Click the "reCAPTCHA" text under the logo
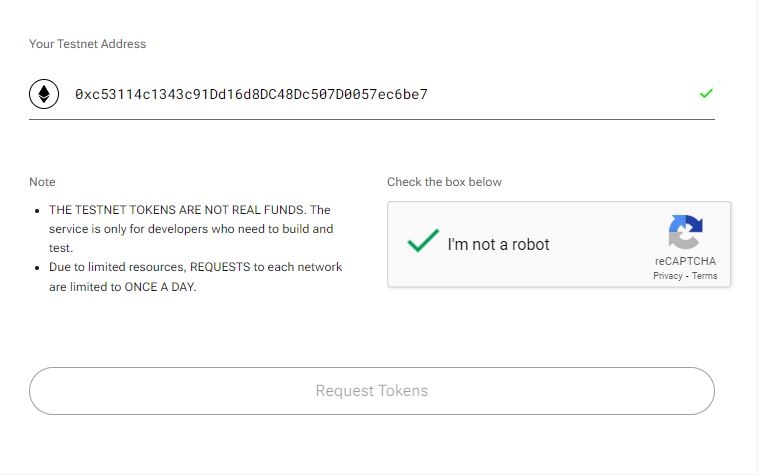758x475 pixels. coord(685,262)
